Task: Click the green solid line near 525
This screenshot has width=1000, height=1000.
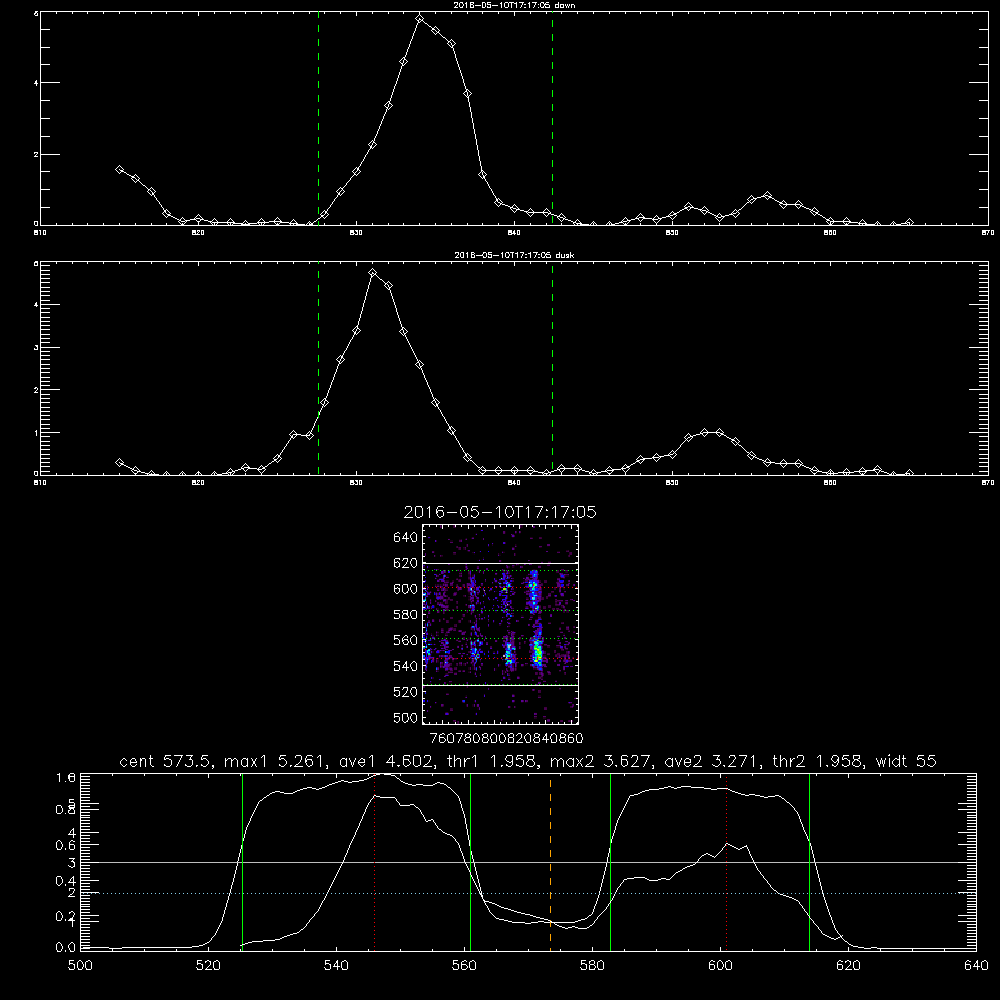Action: [x=242, y=862]
